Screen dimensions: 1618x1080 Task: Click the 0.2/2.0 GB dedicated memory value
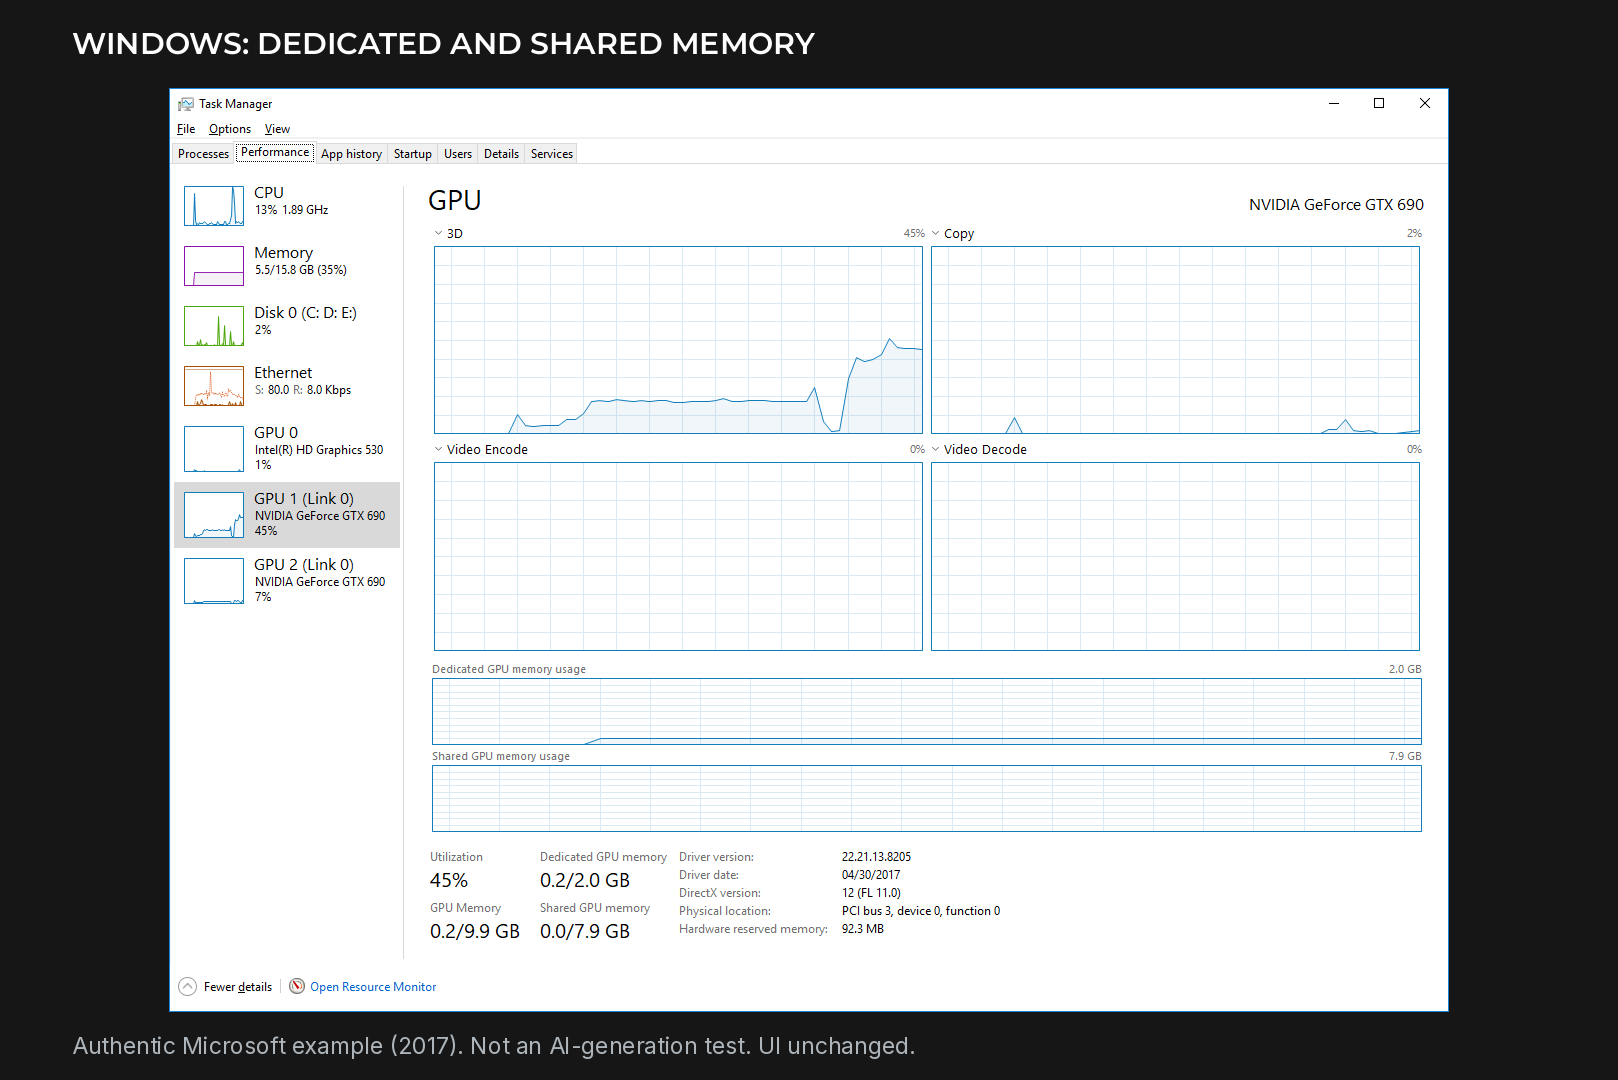[x=585, y=880]
